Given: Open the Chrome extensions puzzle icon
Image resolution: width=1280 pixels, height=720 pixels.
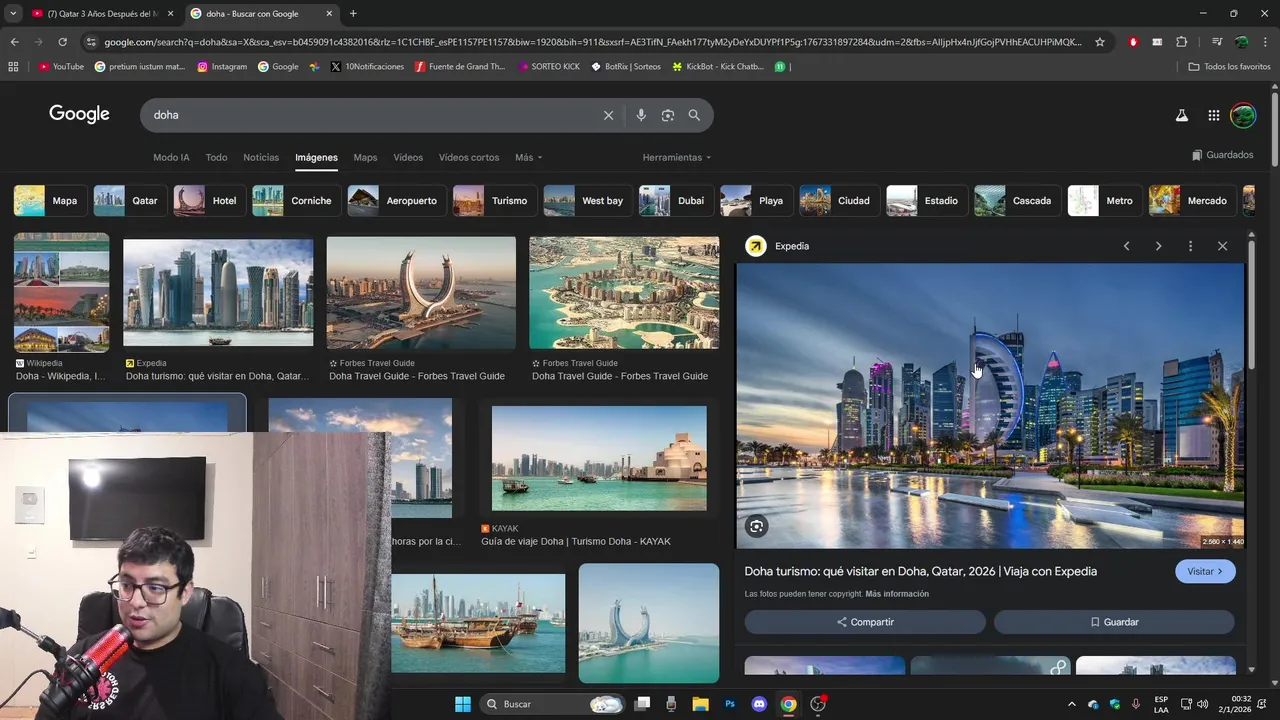Looking at the screenshot, I should [x=1181, y=42].
